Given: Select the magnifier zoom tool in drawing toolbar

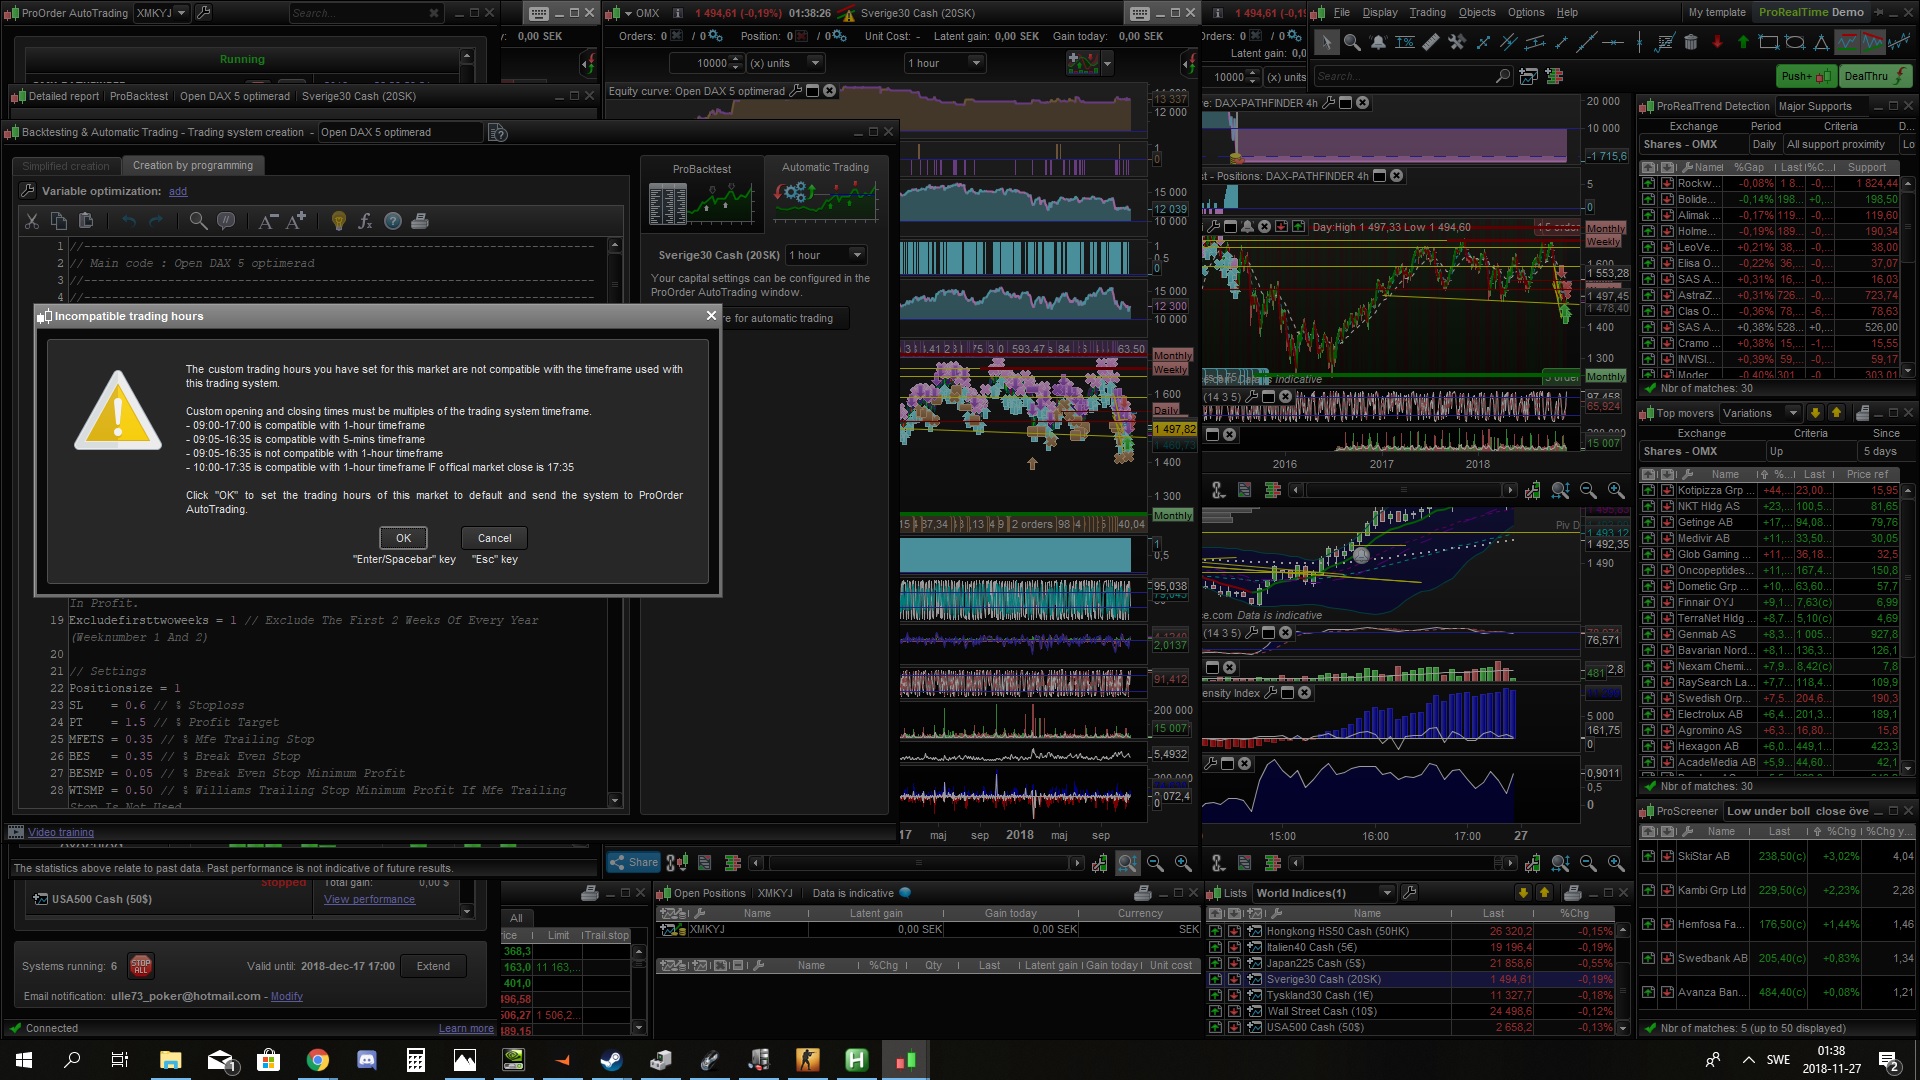Looking at the screenshot, I should 1352,42.
